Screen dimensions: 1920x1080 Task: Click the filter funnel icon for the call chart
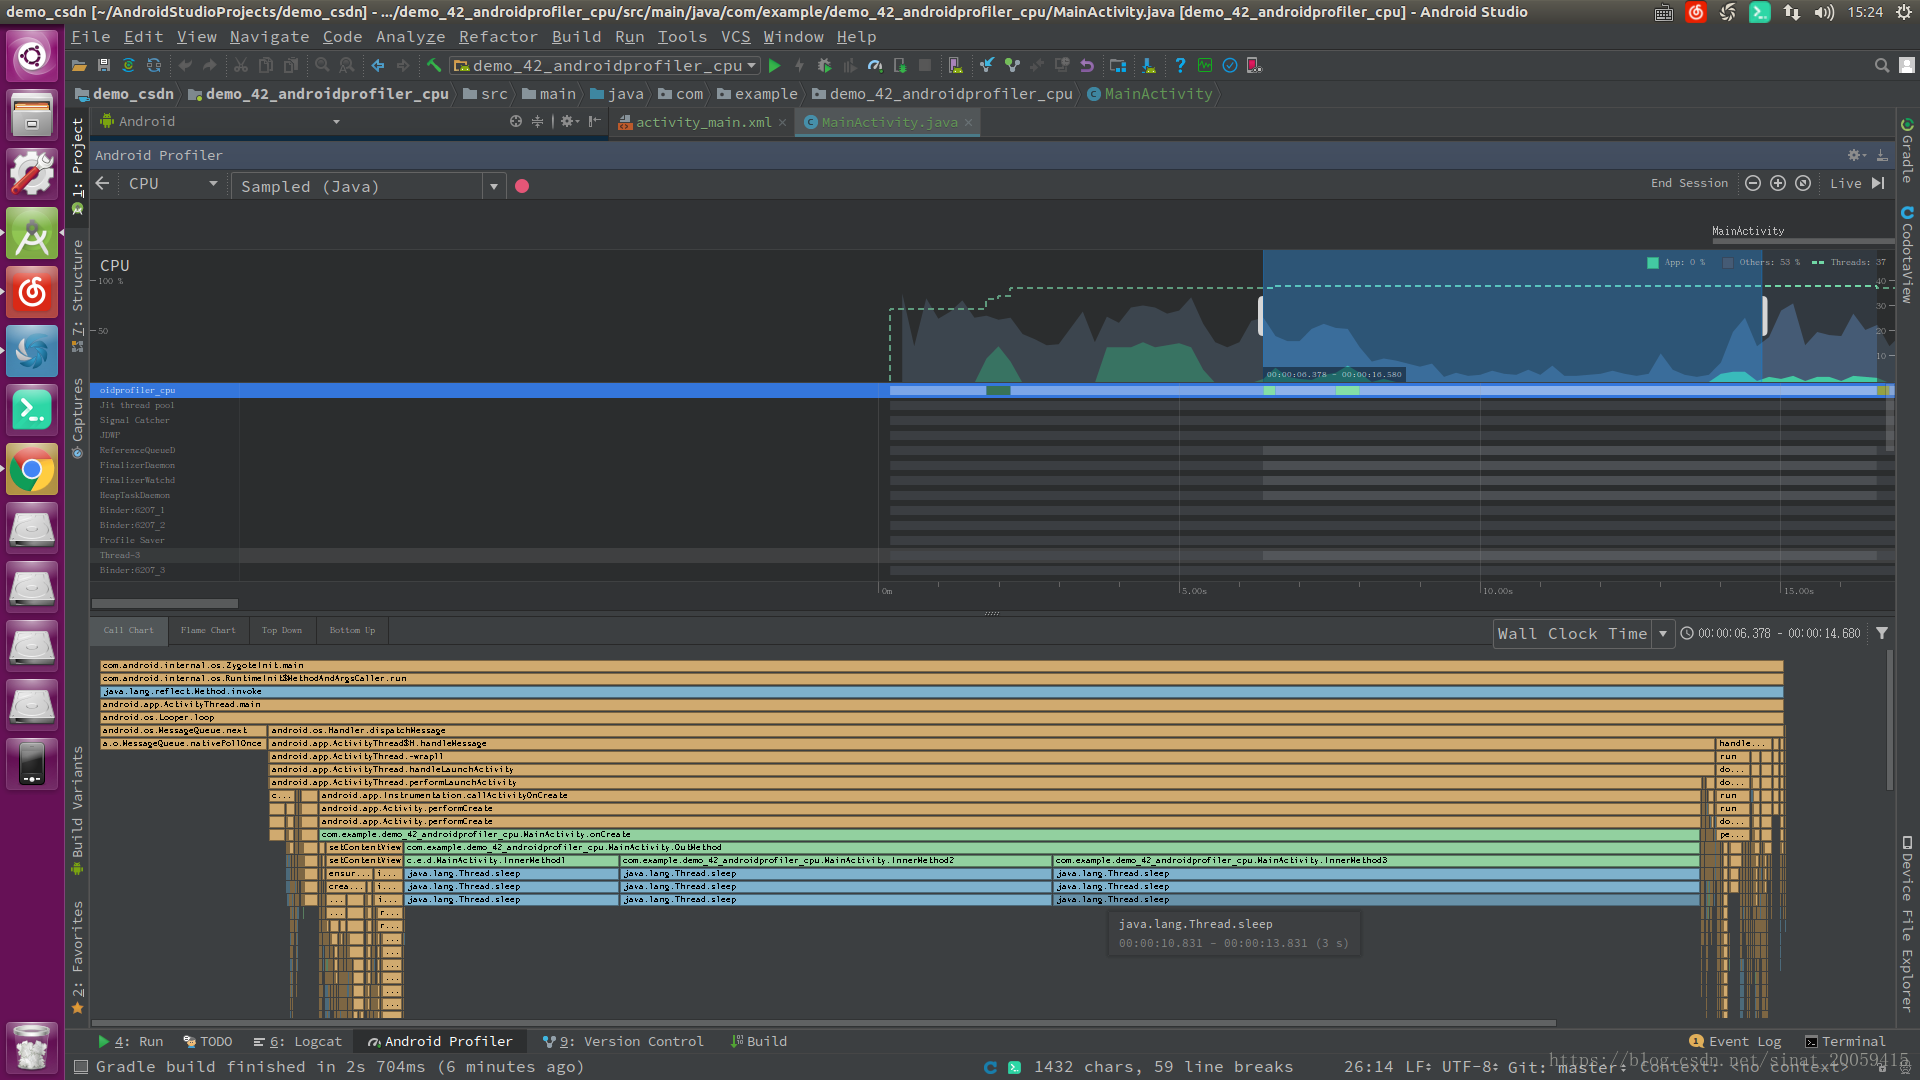coord(1882,633)
